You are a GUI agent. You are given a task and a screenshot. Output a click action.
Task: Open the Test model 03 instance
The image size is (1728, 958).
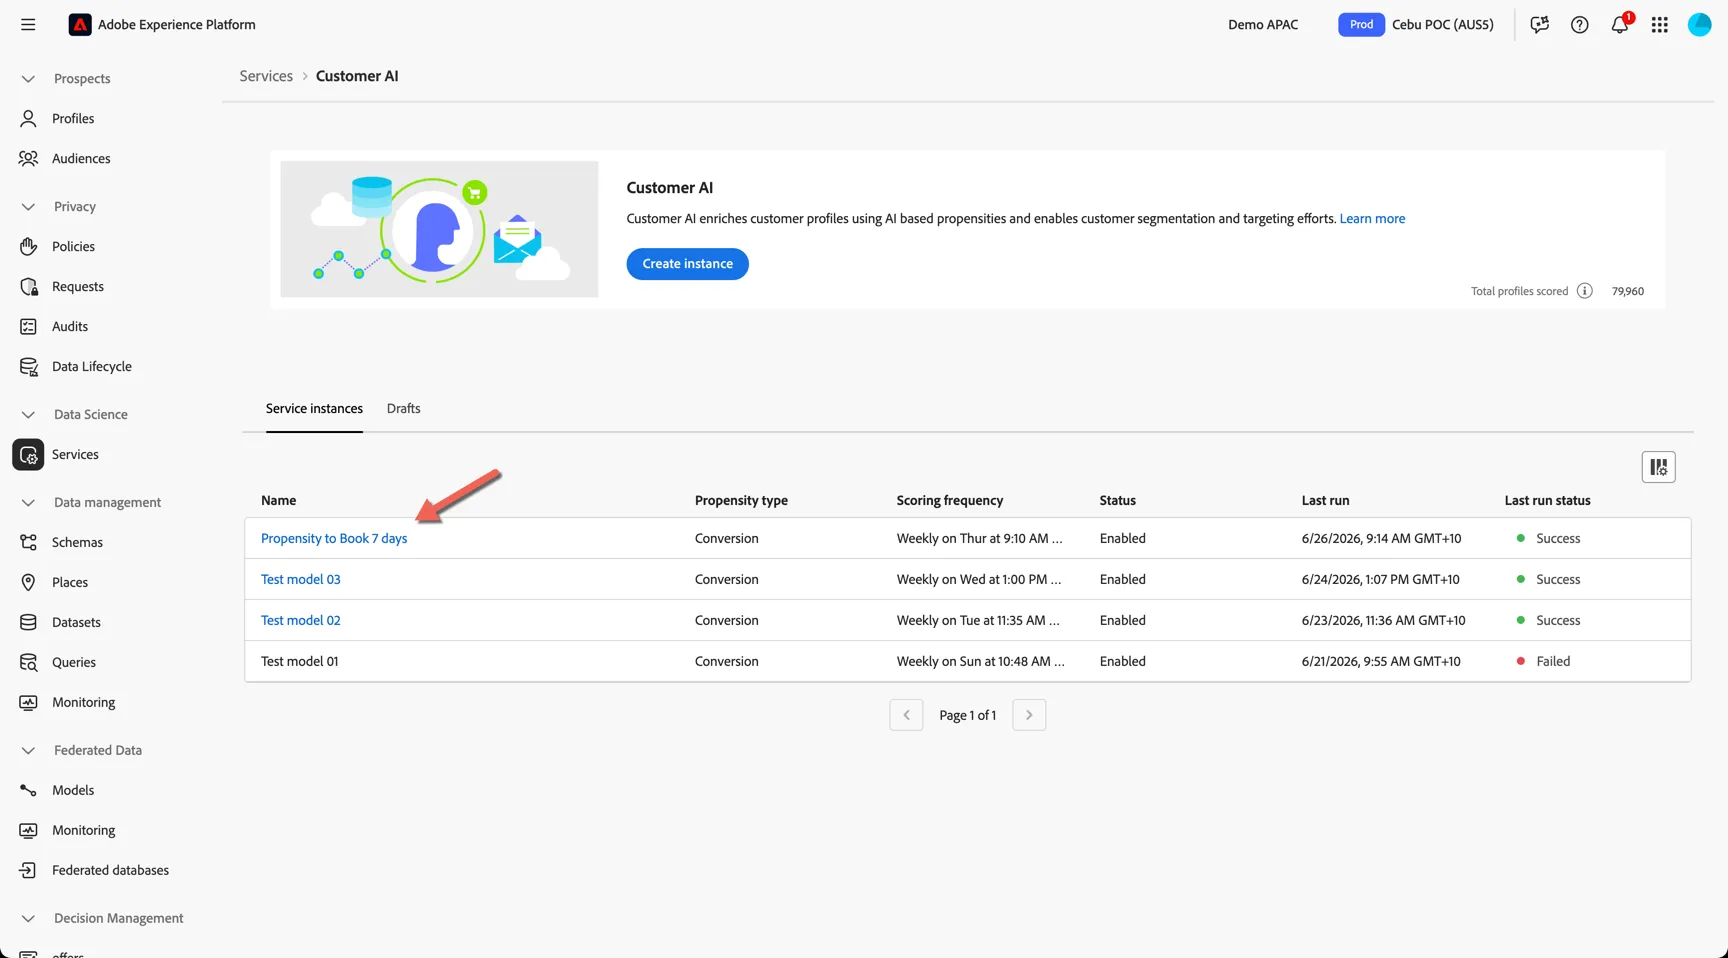tap(300, 579)
